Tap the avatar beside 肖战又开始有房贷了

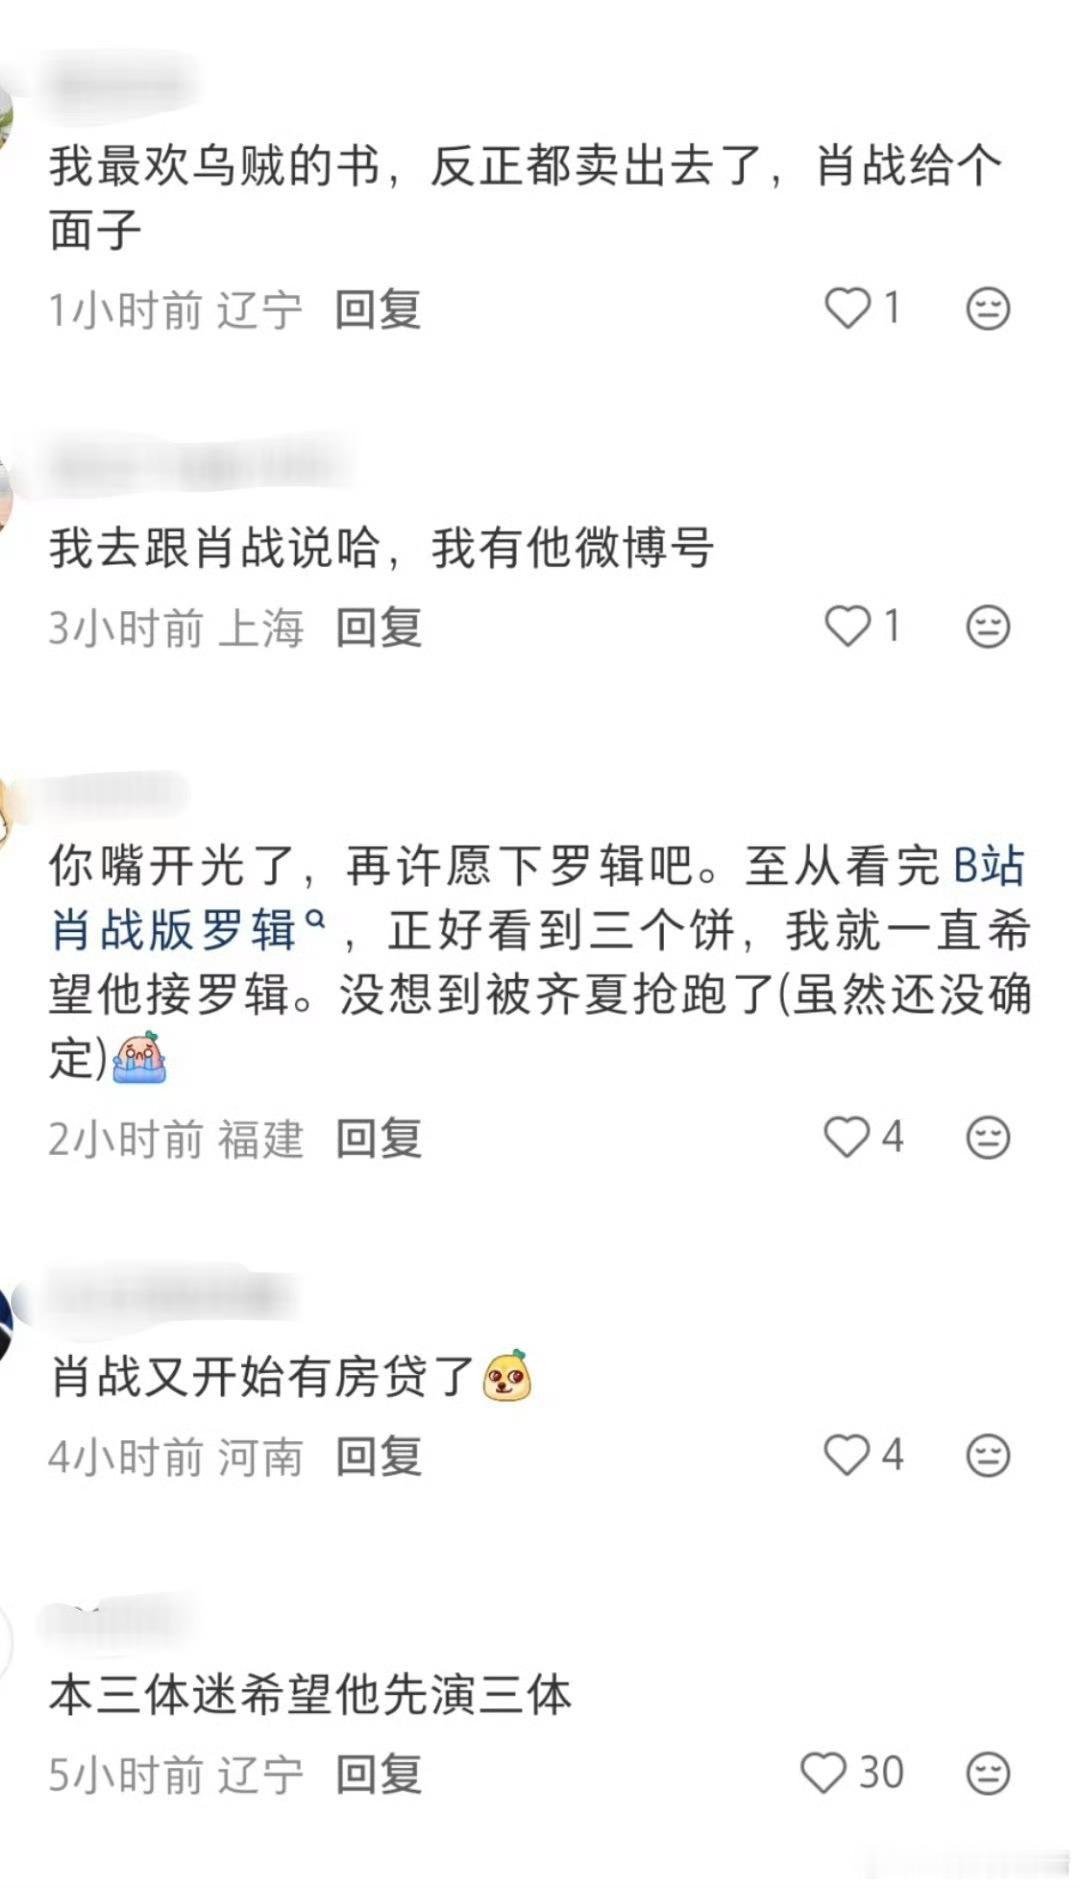pyautogui.click(x=3, y=1320)
